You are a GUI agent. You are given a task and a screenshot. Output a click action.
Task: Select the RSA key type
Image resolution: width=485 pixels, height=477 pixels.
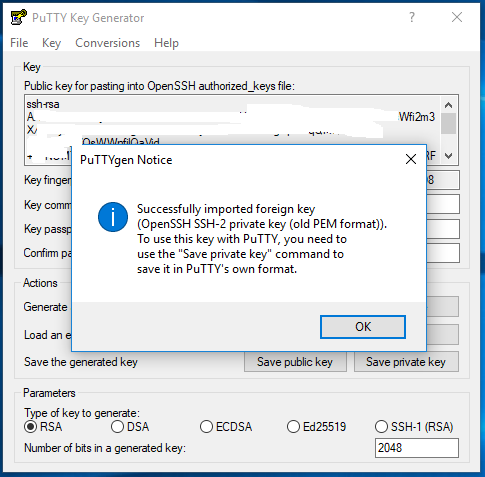tap(43, 427)
